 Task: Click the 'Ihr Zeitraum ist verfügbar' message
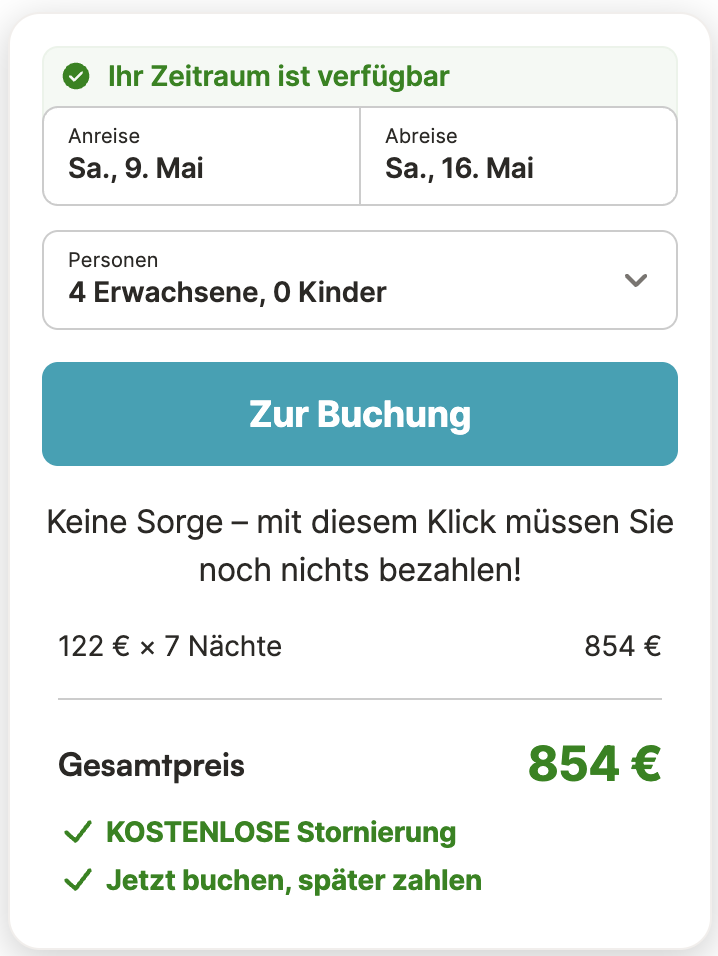(278, 76)
